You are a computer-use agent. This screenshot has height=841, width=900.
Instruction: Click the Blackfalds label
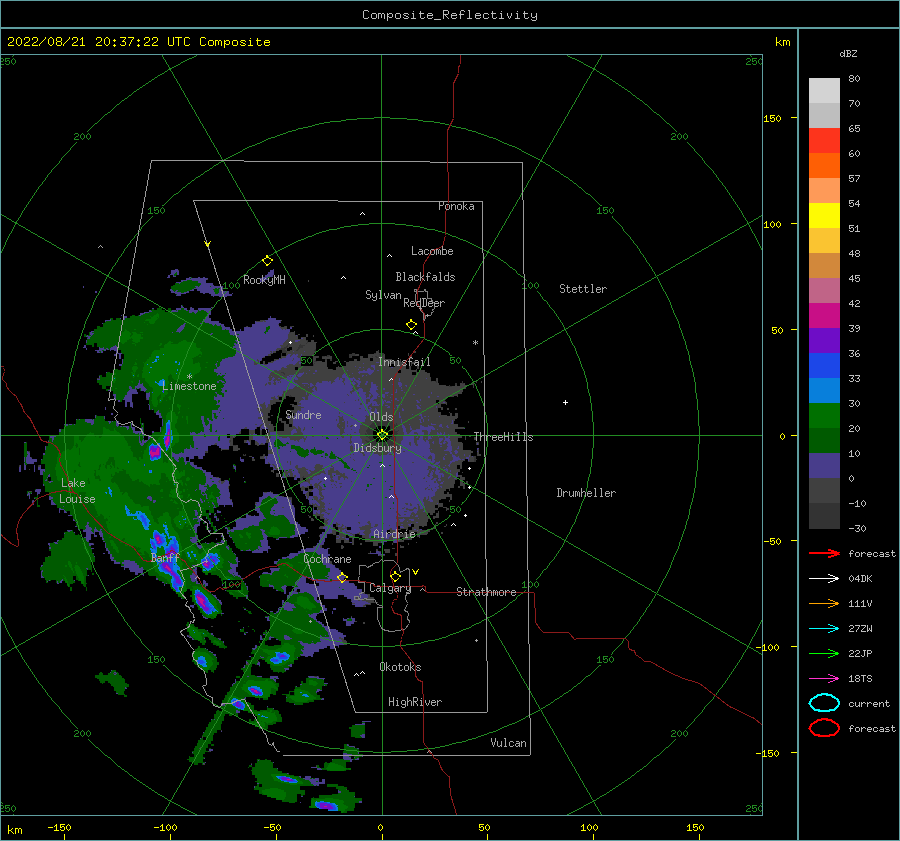[425, 277]
